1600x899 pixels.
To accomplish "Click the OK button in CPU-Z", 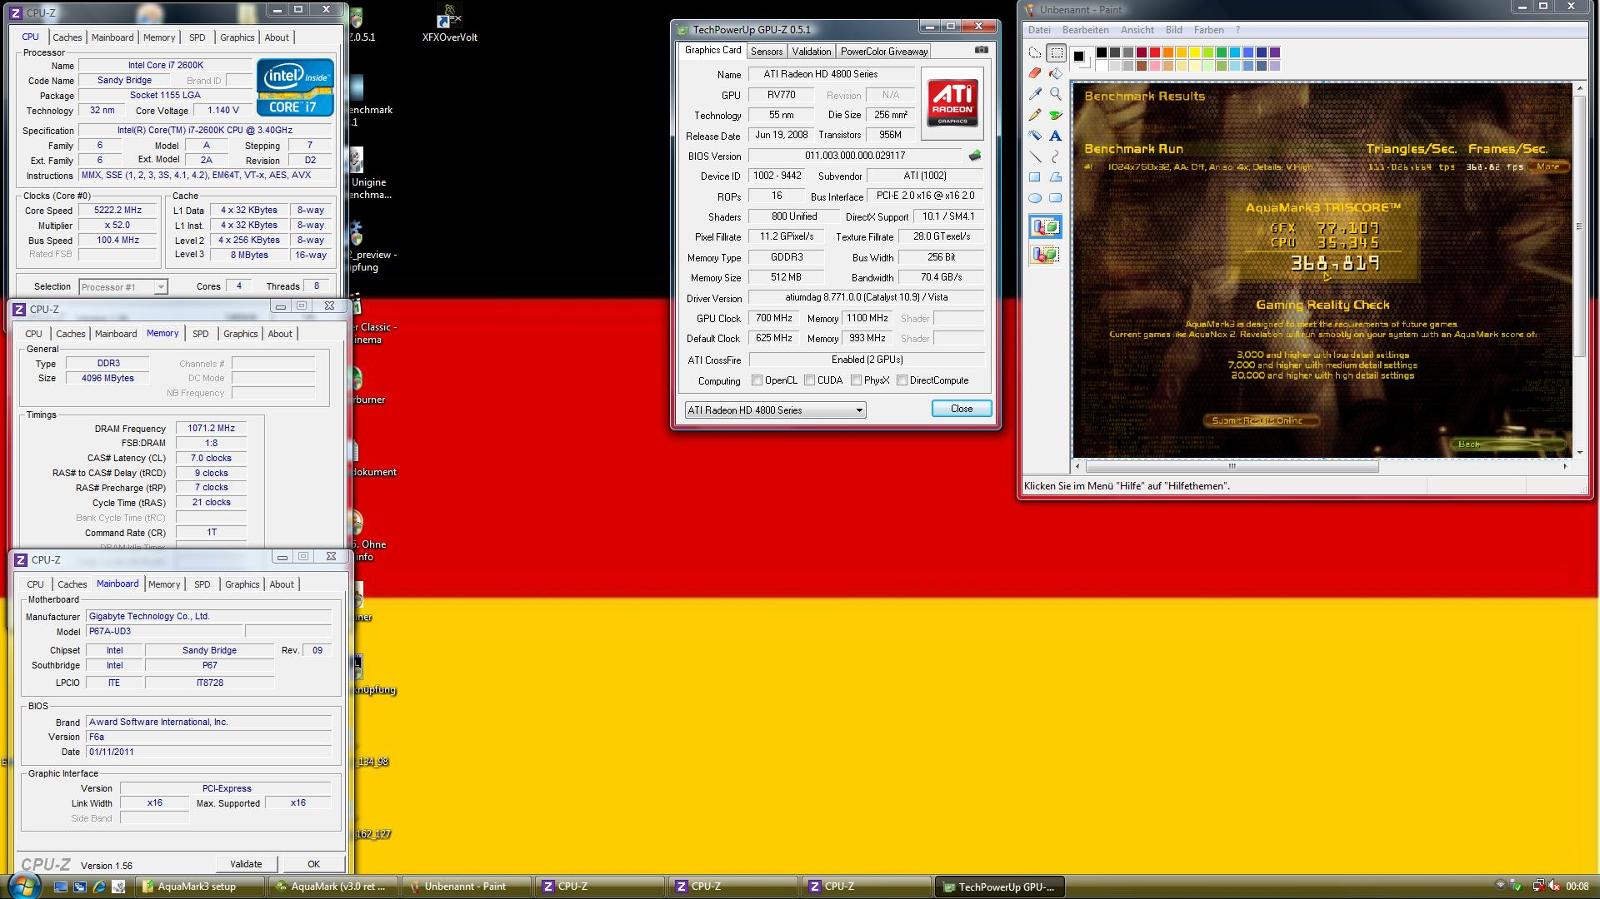I will click(x=313, y=864).
